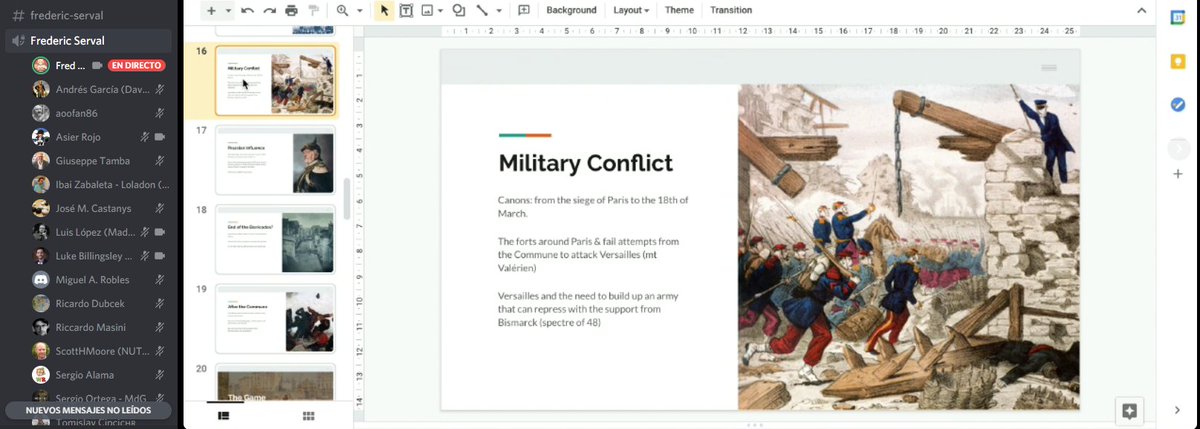Open the new slide layout dropdown arrow
The width and height of the screenshot is (1200, 429).
pos(228,10)
